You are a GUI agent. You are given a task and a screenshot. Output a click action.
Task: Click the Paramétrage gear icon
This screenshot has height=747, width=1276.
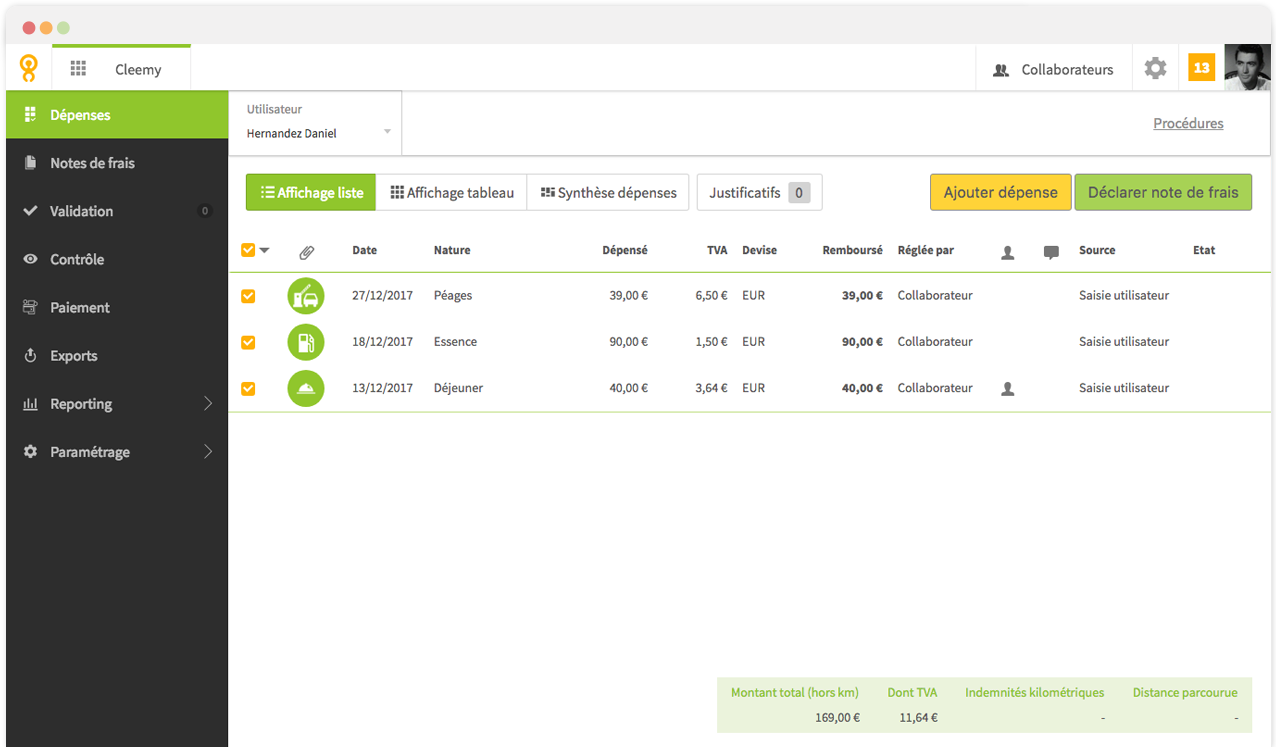click(30, 452)
